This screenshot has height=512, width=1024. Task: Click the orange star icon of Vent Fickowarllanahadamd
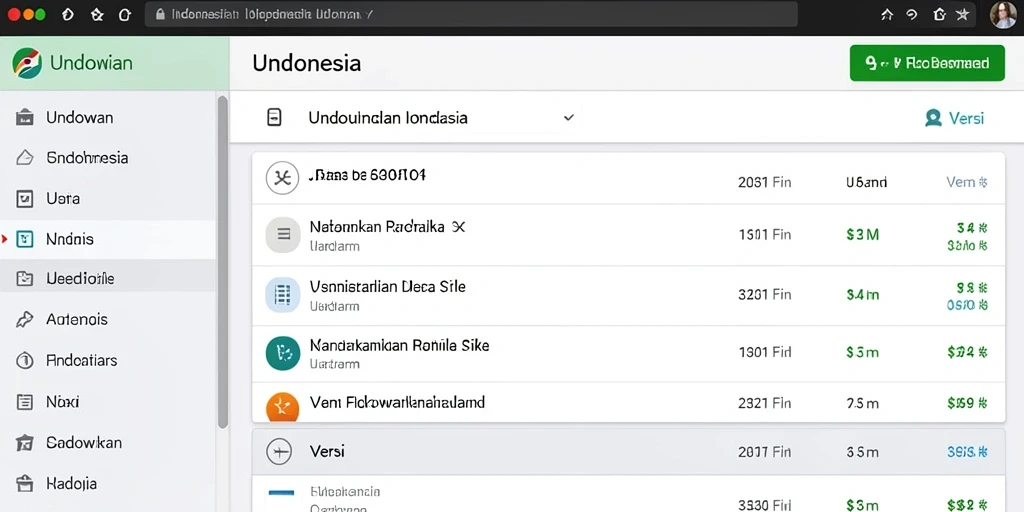(283, 407)
